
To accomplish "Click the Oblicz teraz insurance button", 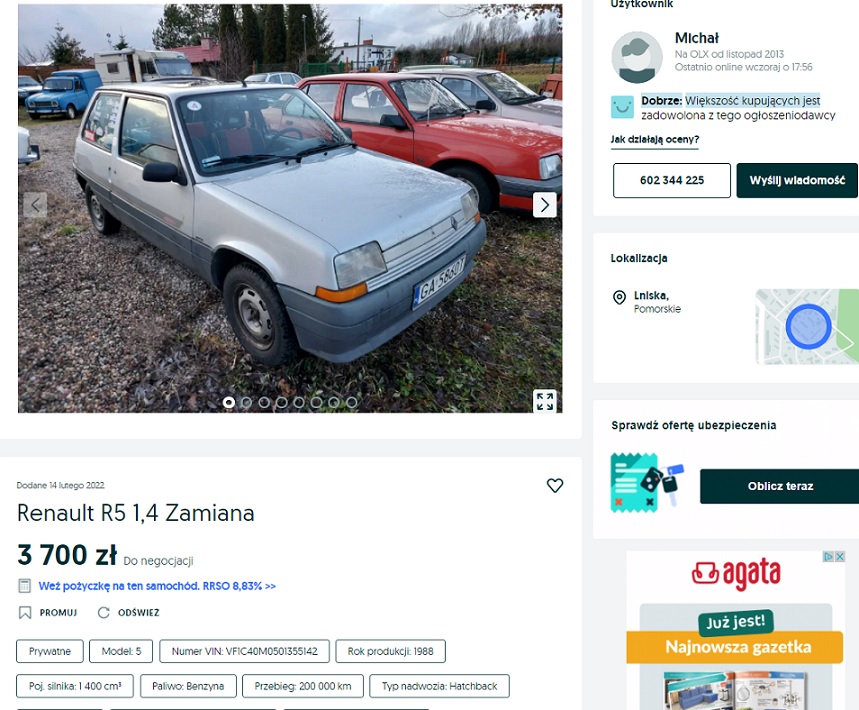I will click(780, 486).
